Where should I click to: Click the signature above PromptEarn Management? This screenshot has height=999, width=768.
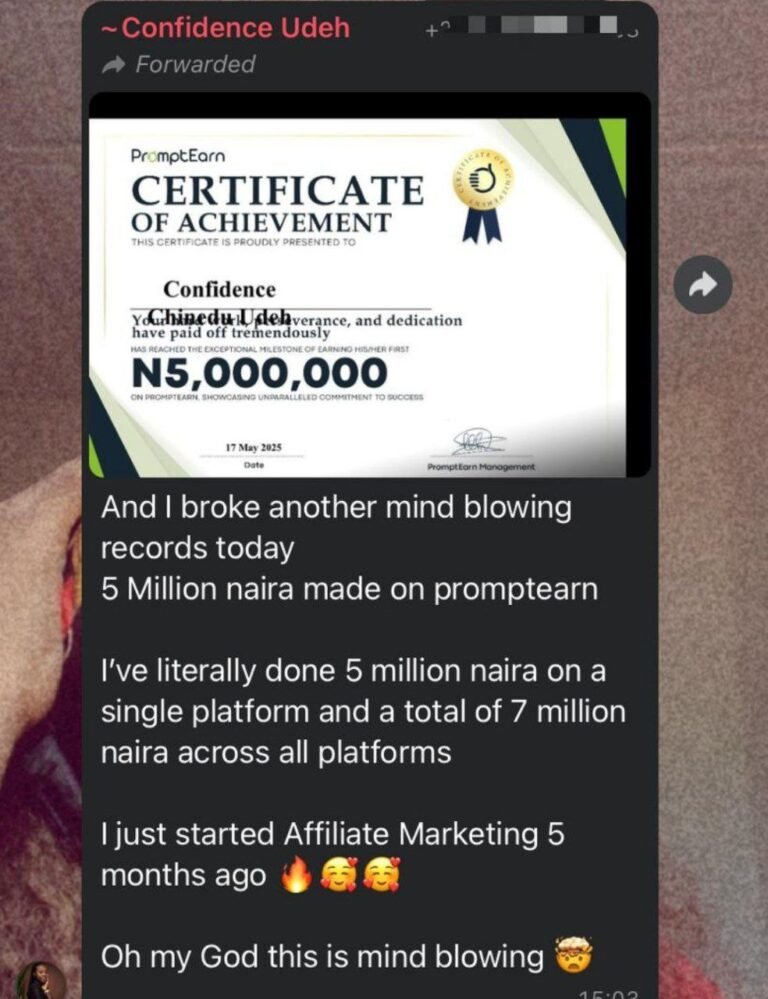[x=479, y=440]
